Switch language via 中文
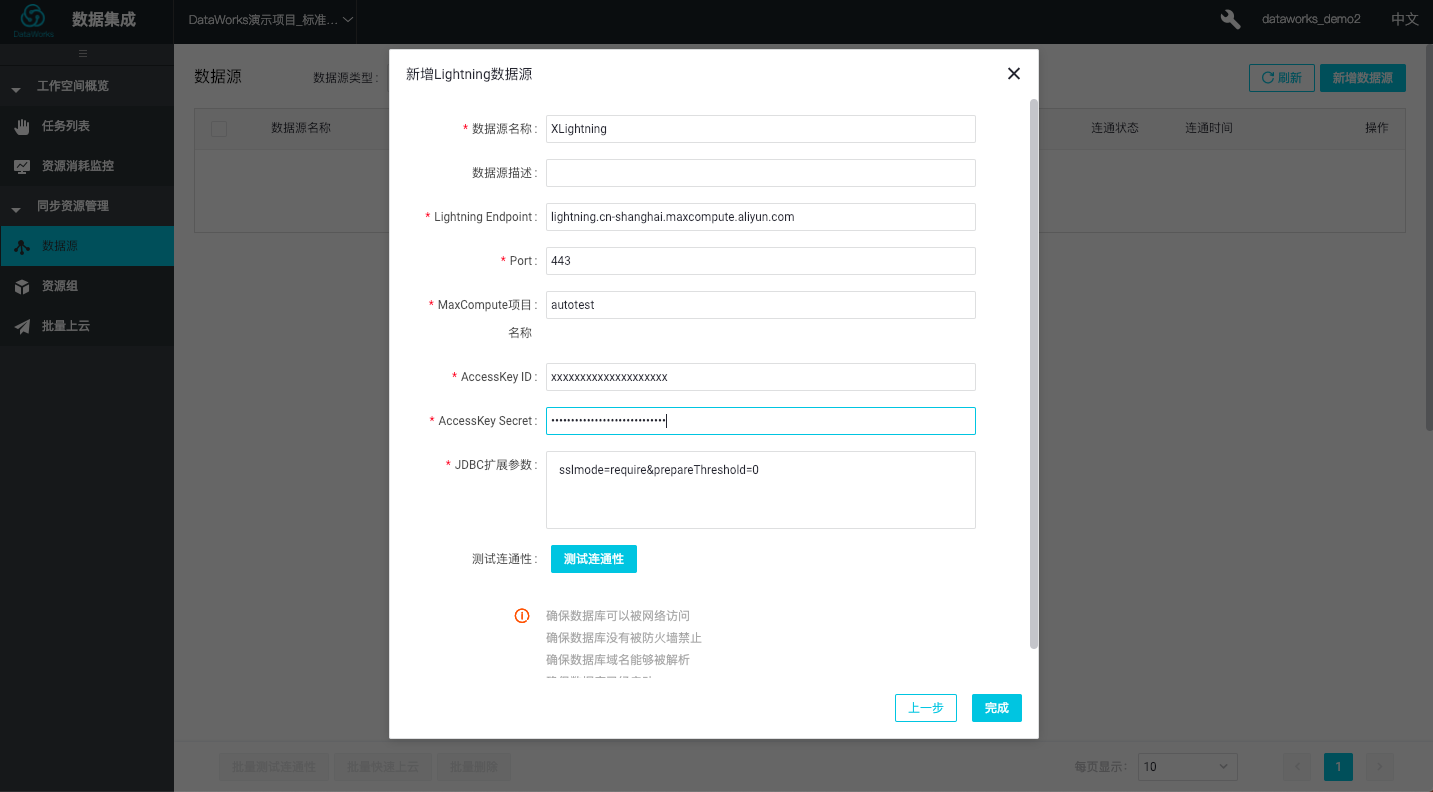Screen dimensions: 1433x792 point(1405,19)
